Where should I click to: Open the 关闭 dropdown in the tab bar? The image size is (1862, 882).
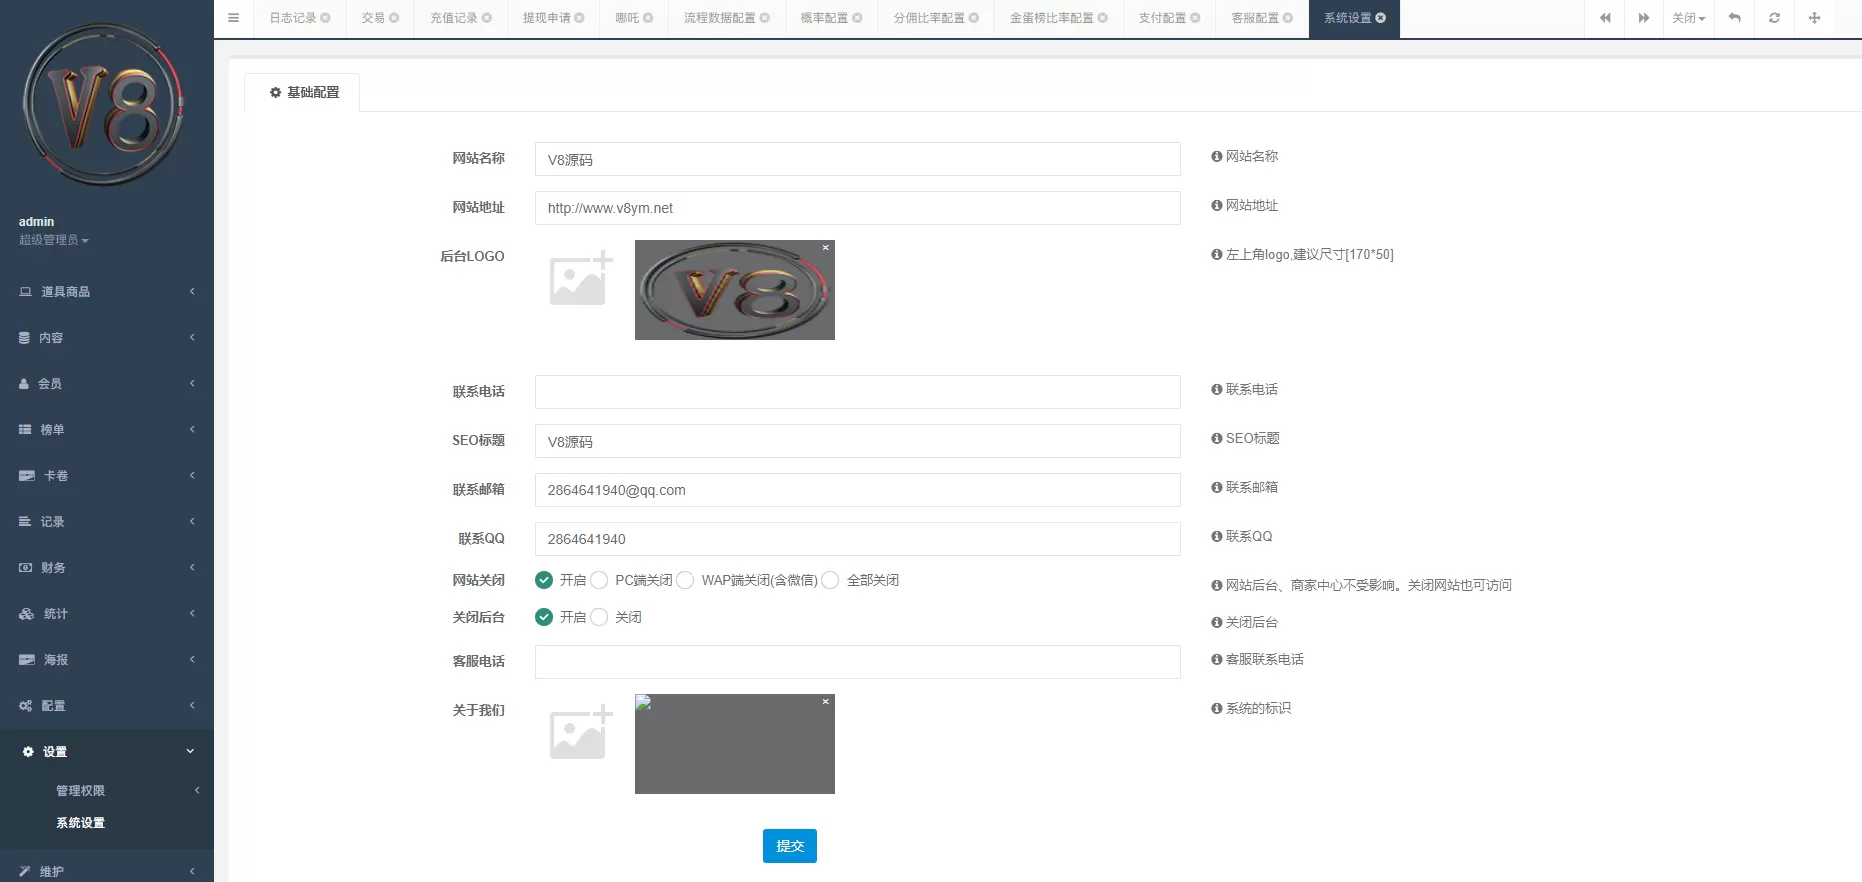[x=1688, y=18]
